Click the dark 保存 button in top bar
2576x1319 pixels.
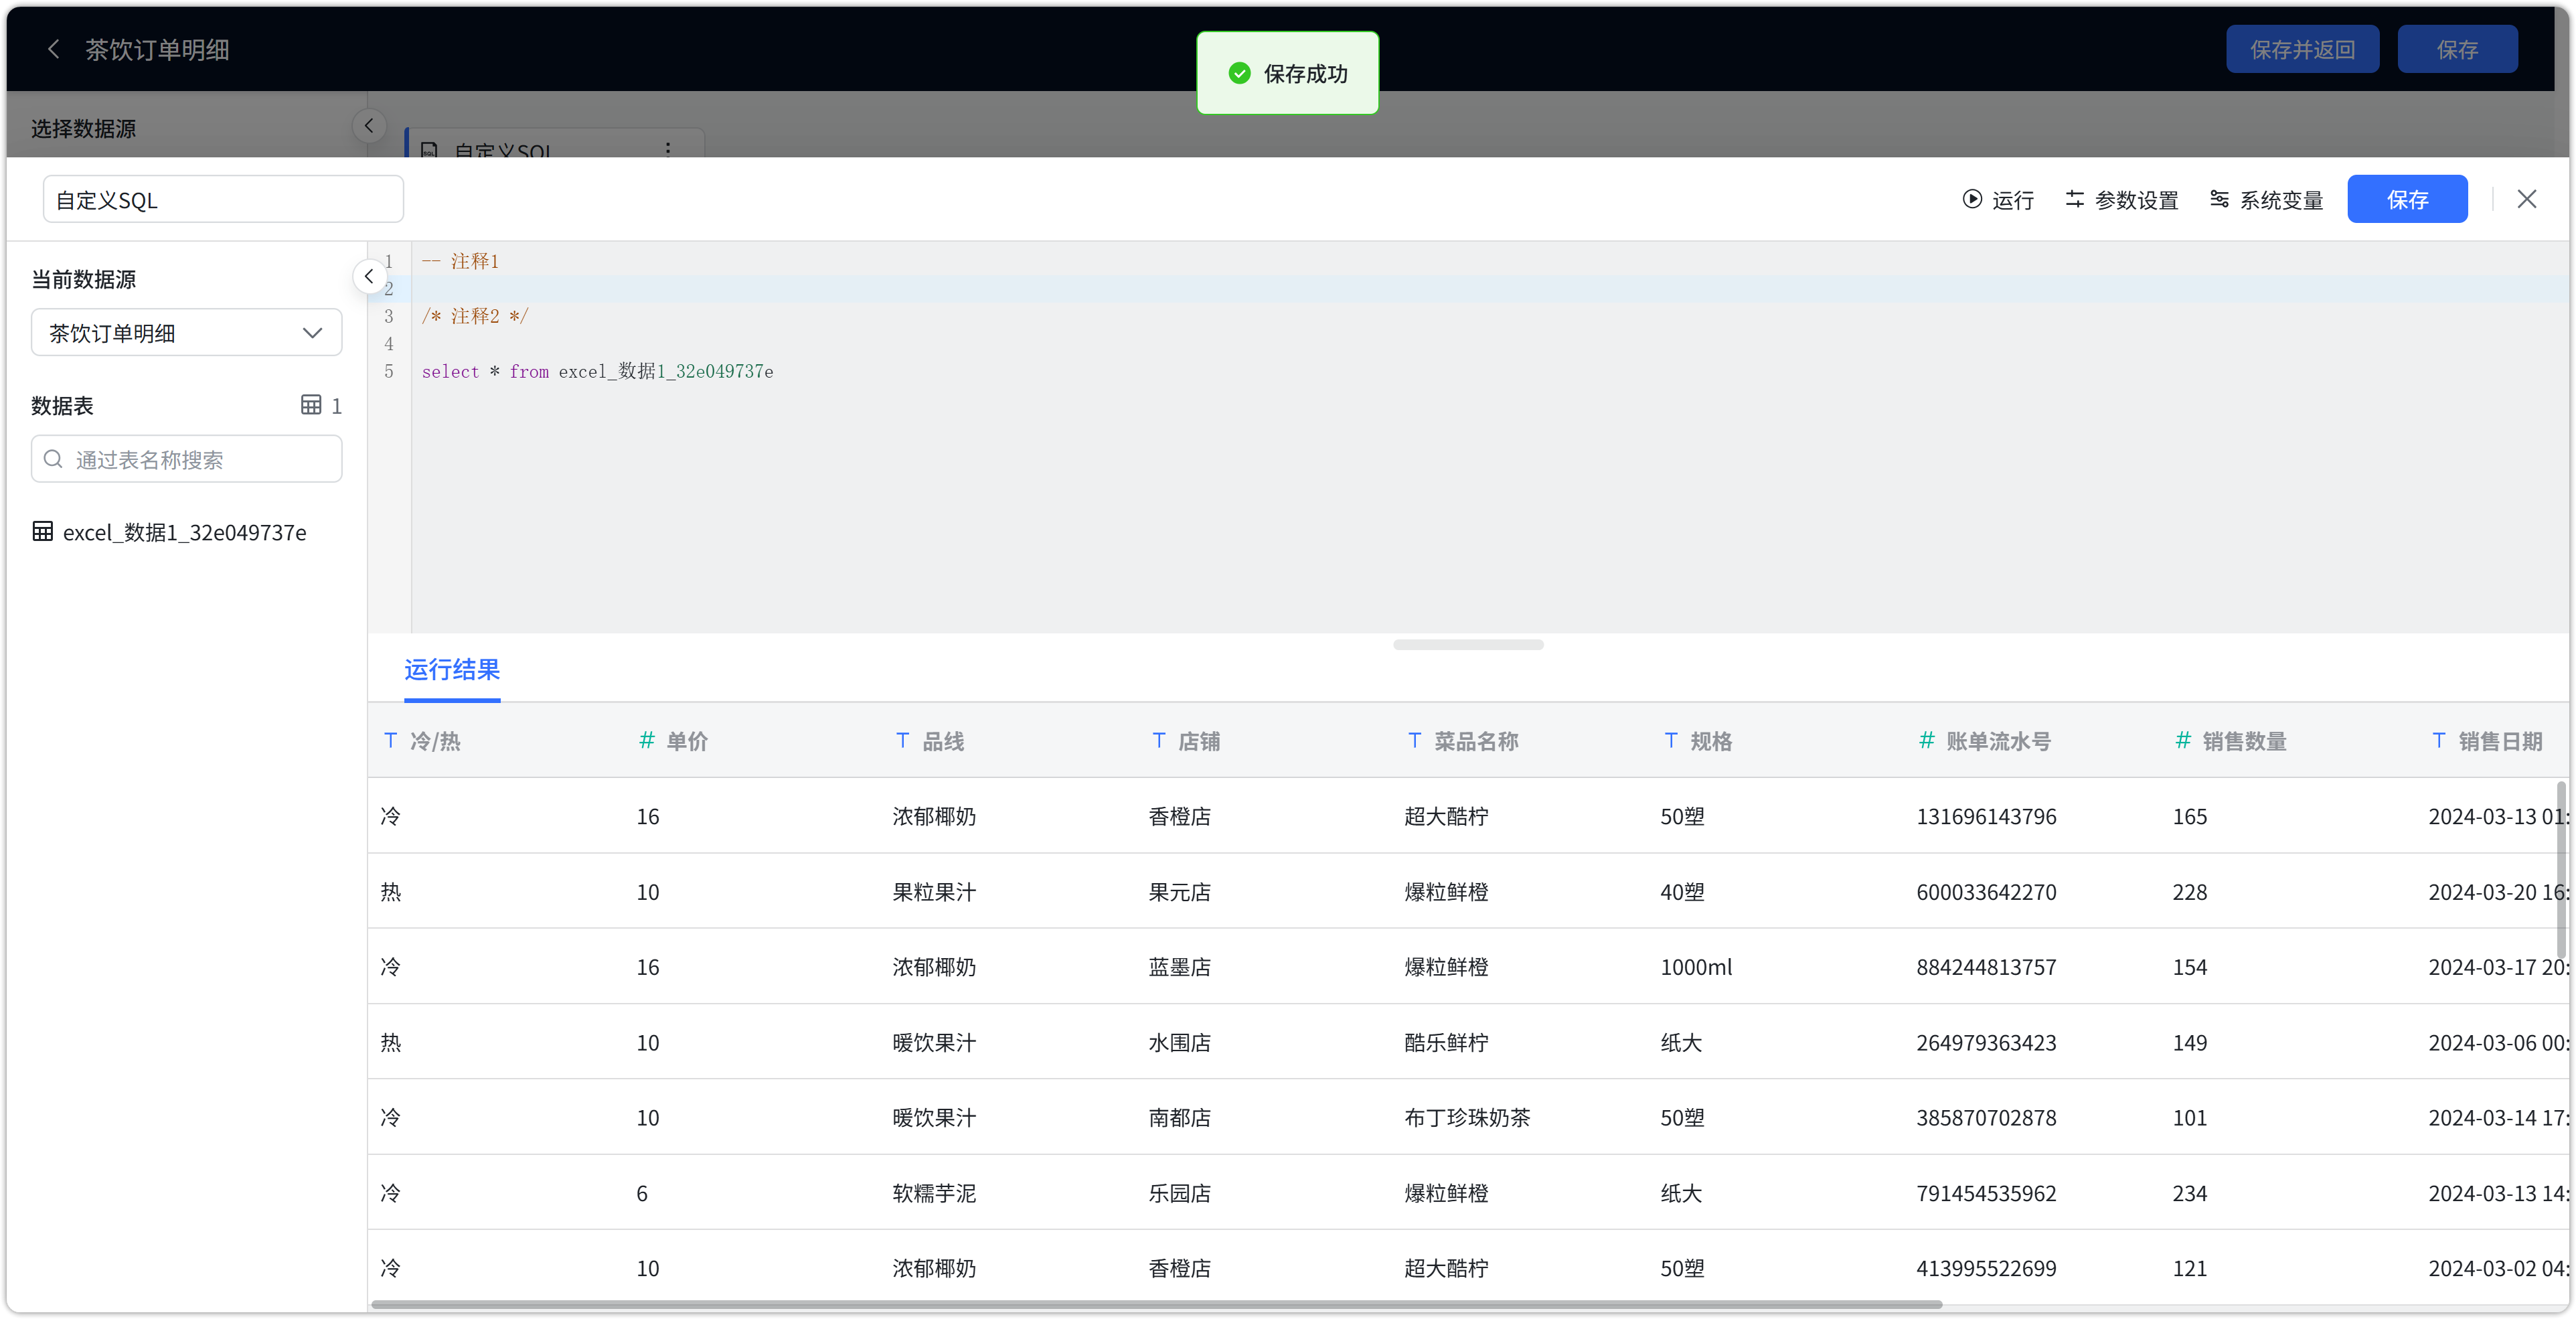(2457, 49)
